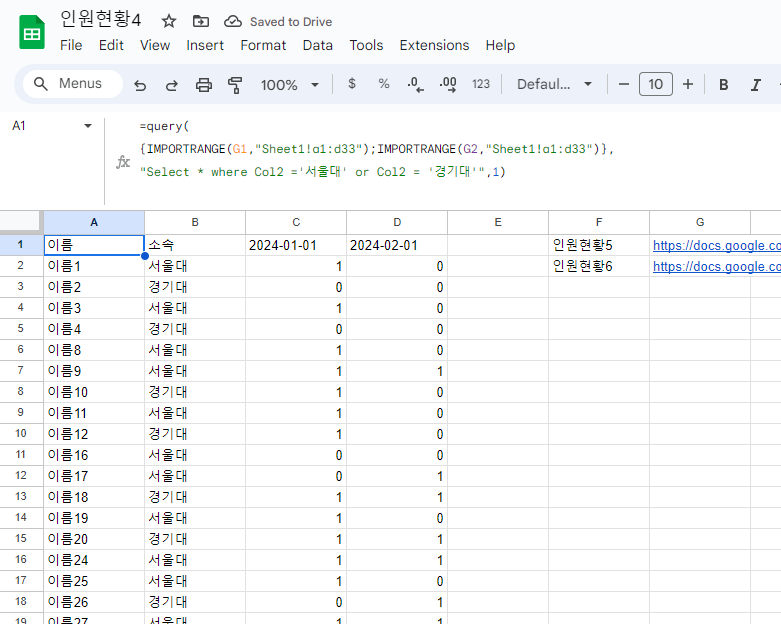Select row 18 header
Viewport: 781px width, 624px height.
pos(20,601)
